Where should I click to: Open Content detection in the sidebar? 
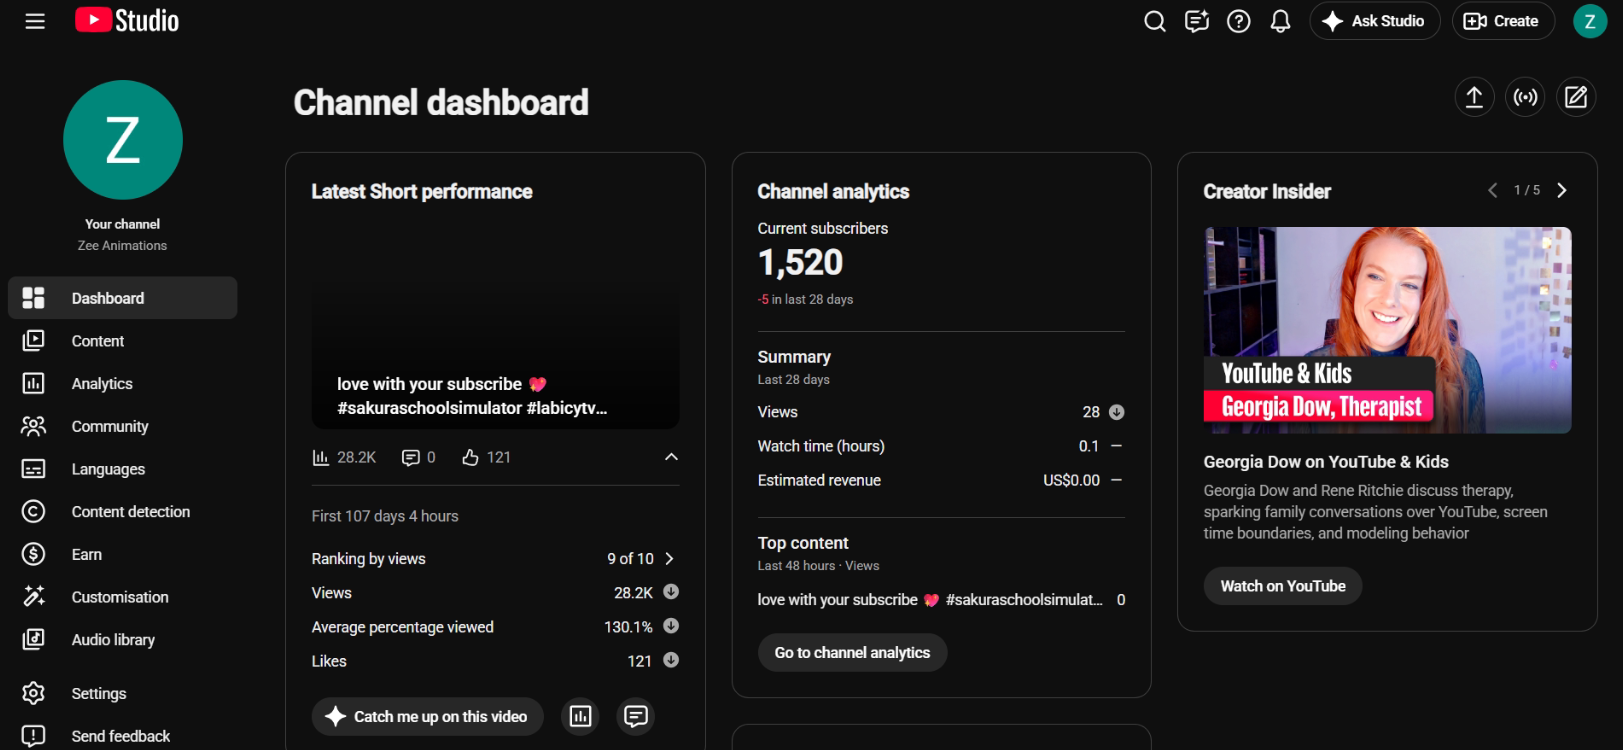(123, 512)
